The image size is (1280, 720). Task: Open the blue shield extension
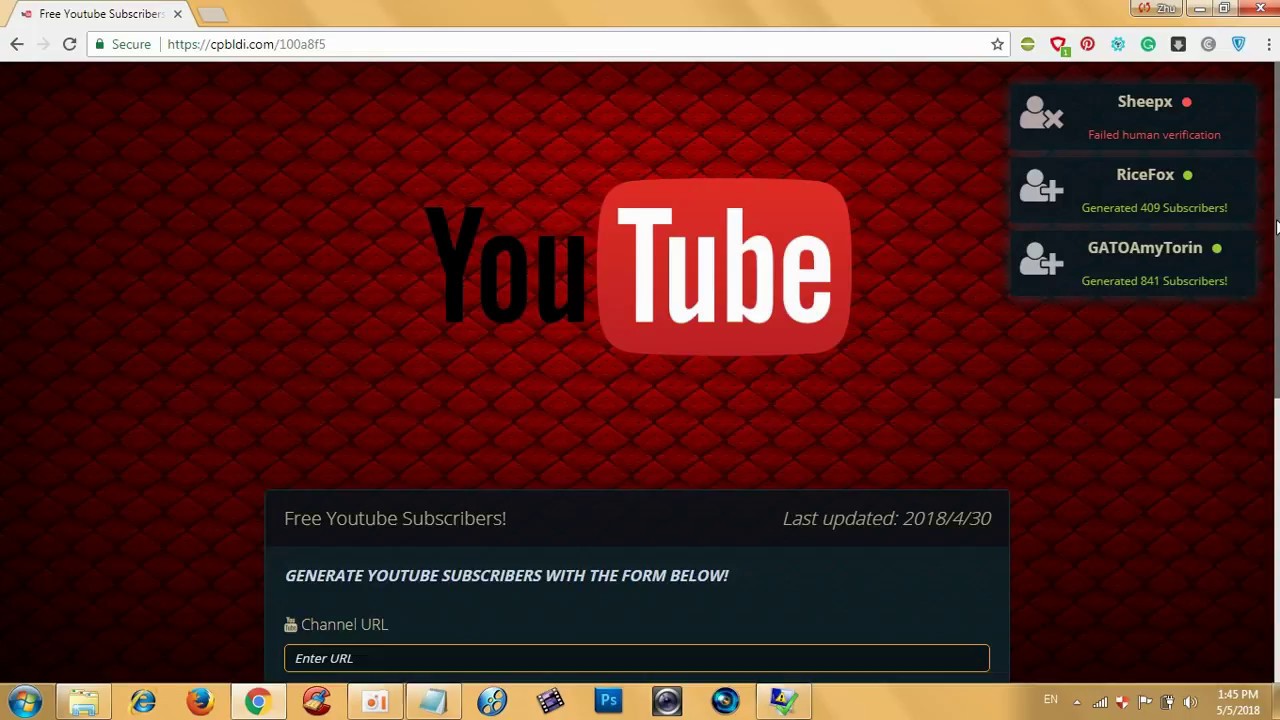(1238, 44)
